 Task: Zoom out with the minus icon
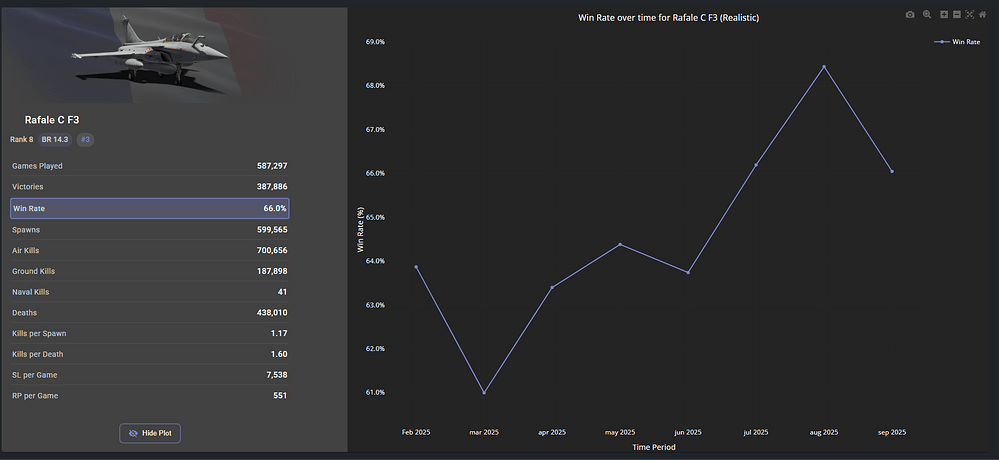click(x=957, y=15)
